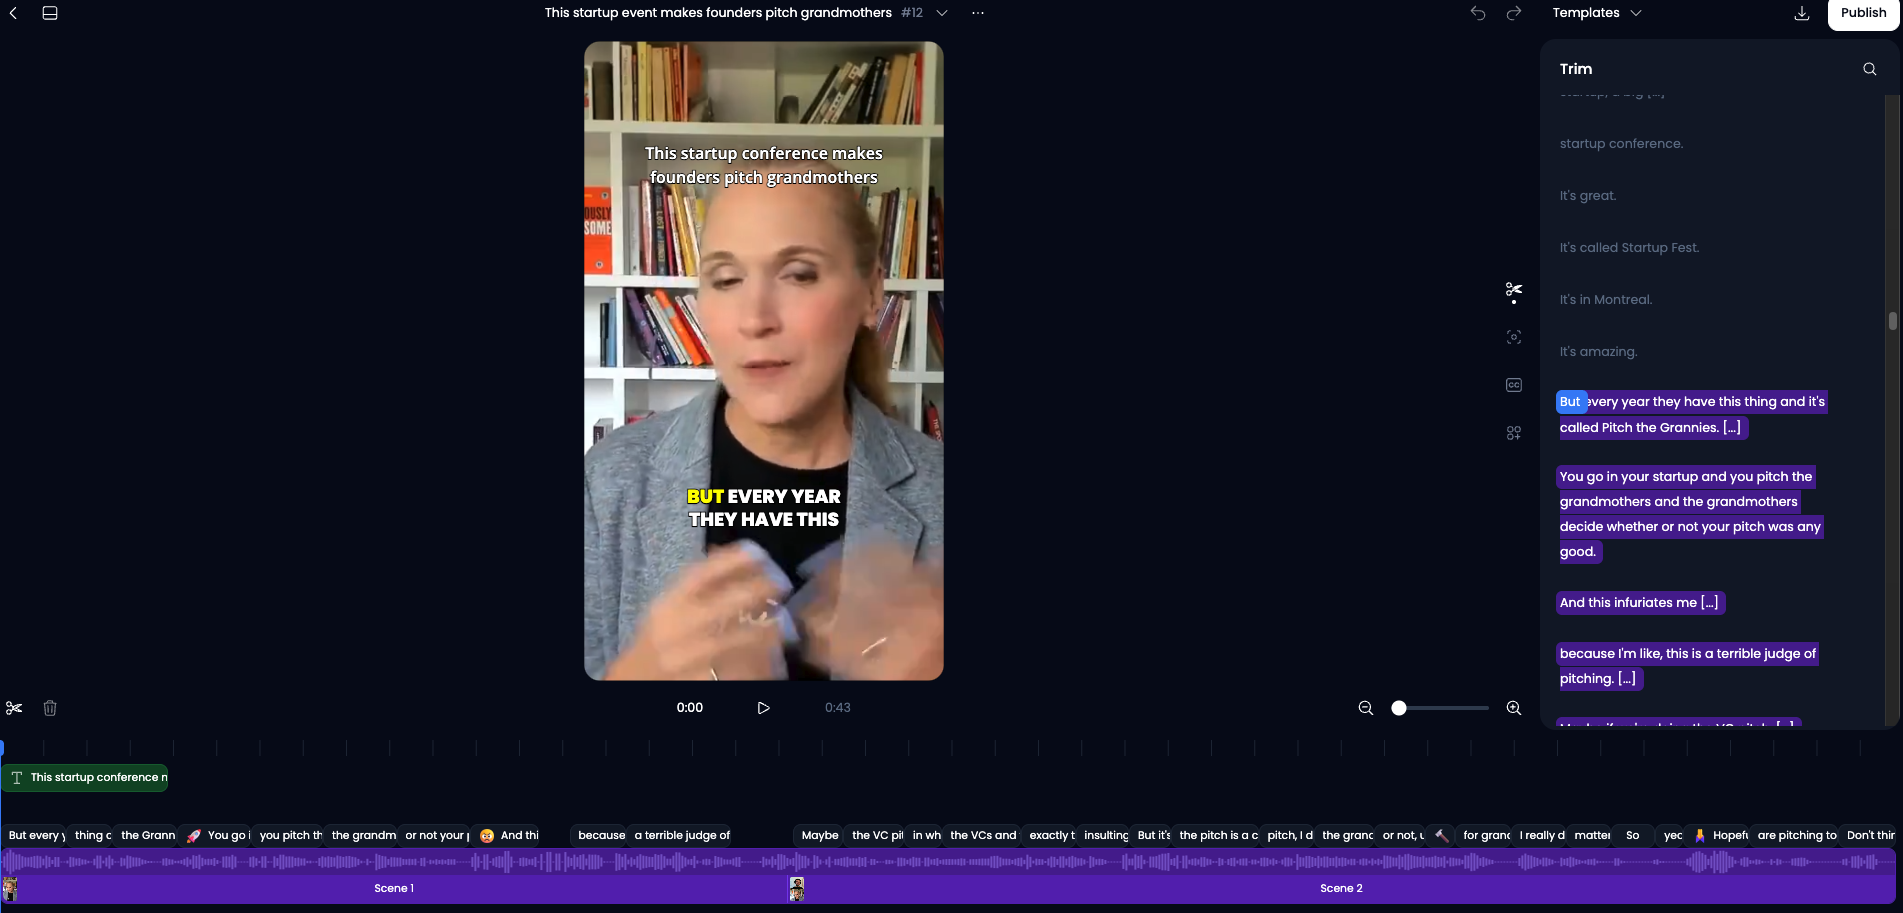
Task: Select the 'the grandm' caption chip
Action: pyautogui.click(x=363, y=835)
